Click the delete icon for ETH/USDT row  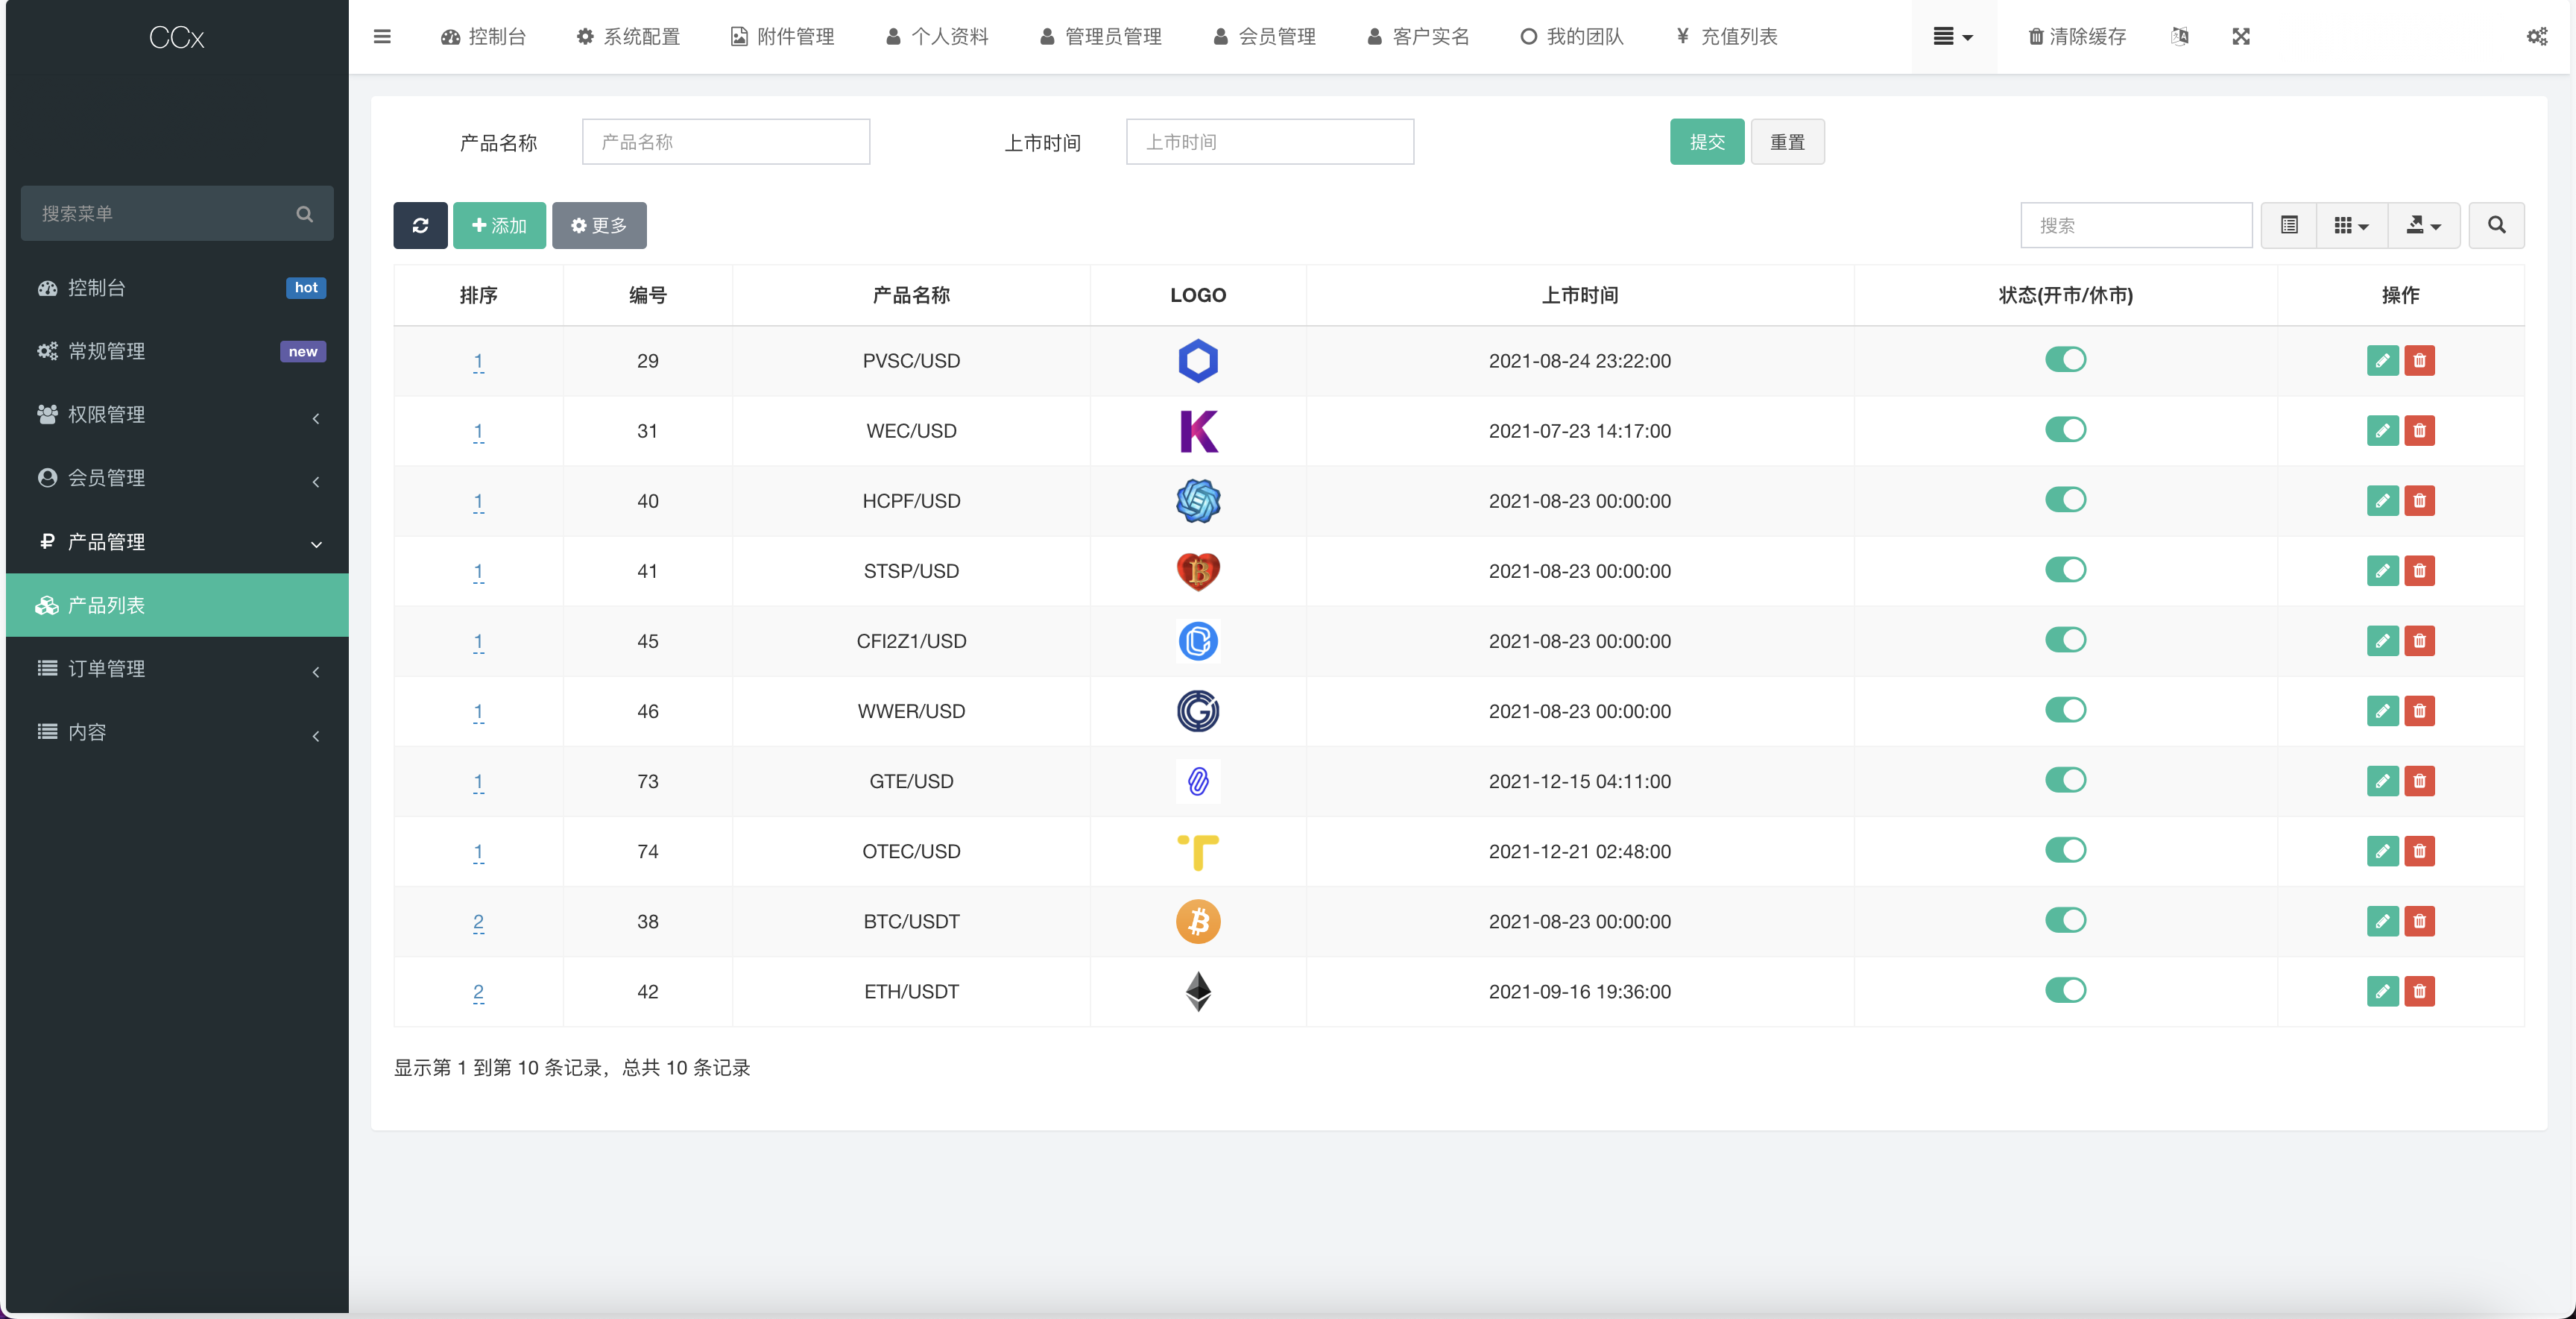tap(2421, 992)
